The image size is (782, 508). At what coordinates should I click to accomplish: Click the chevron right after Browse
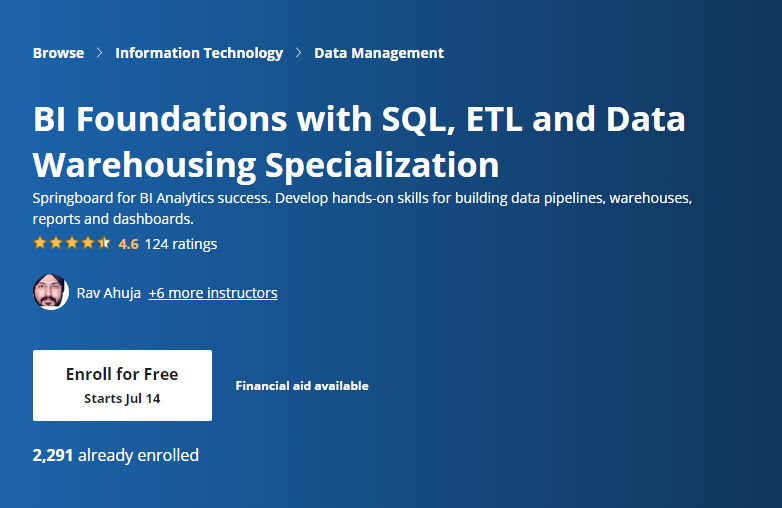[x=99, y=53]
